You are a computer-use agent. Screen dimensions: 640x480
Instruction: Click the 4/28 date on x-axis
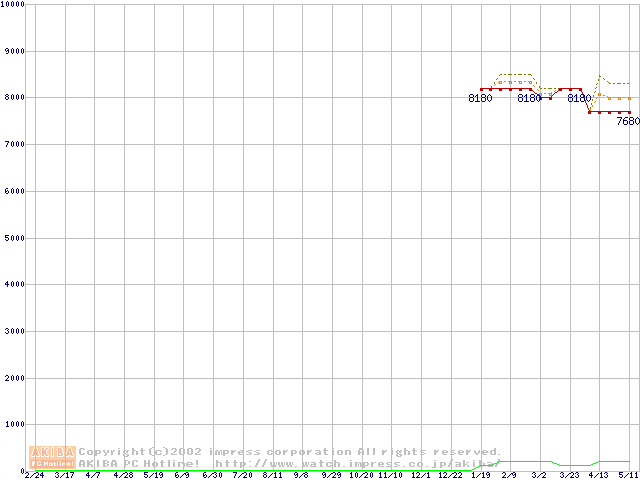pos(123,475)
